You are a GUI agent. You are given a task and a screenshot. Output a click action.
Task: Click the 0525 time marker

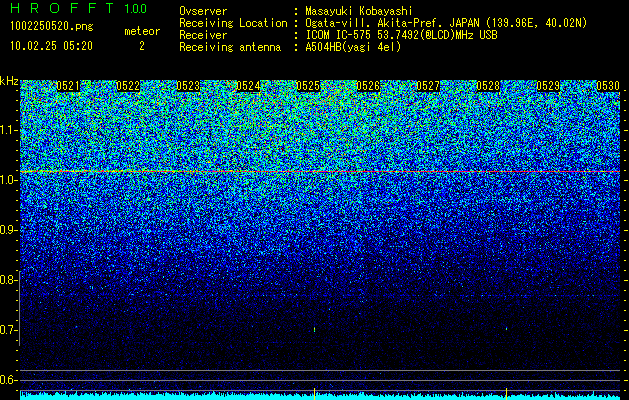308,86
